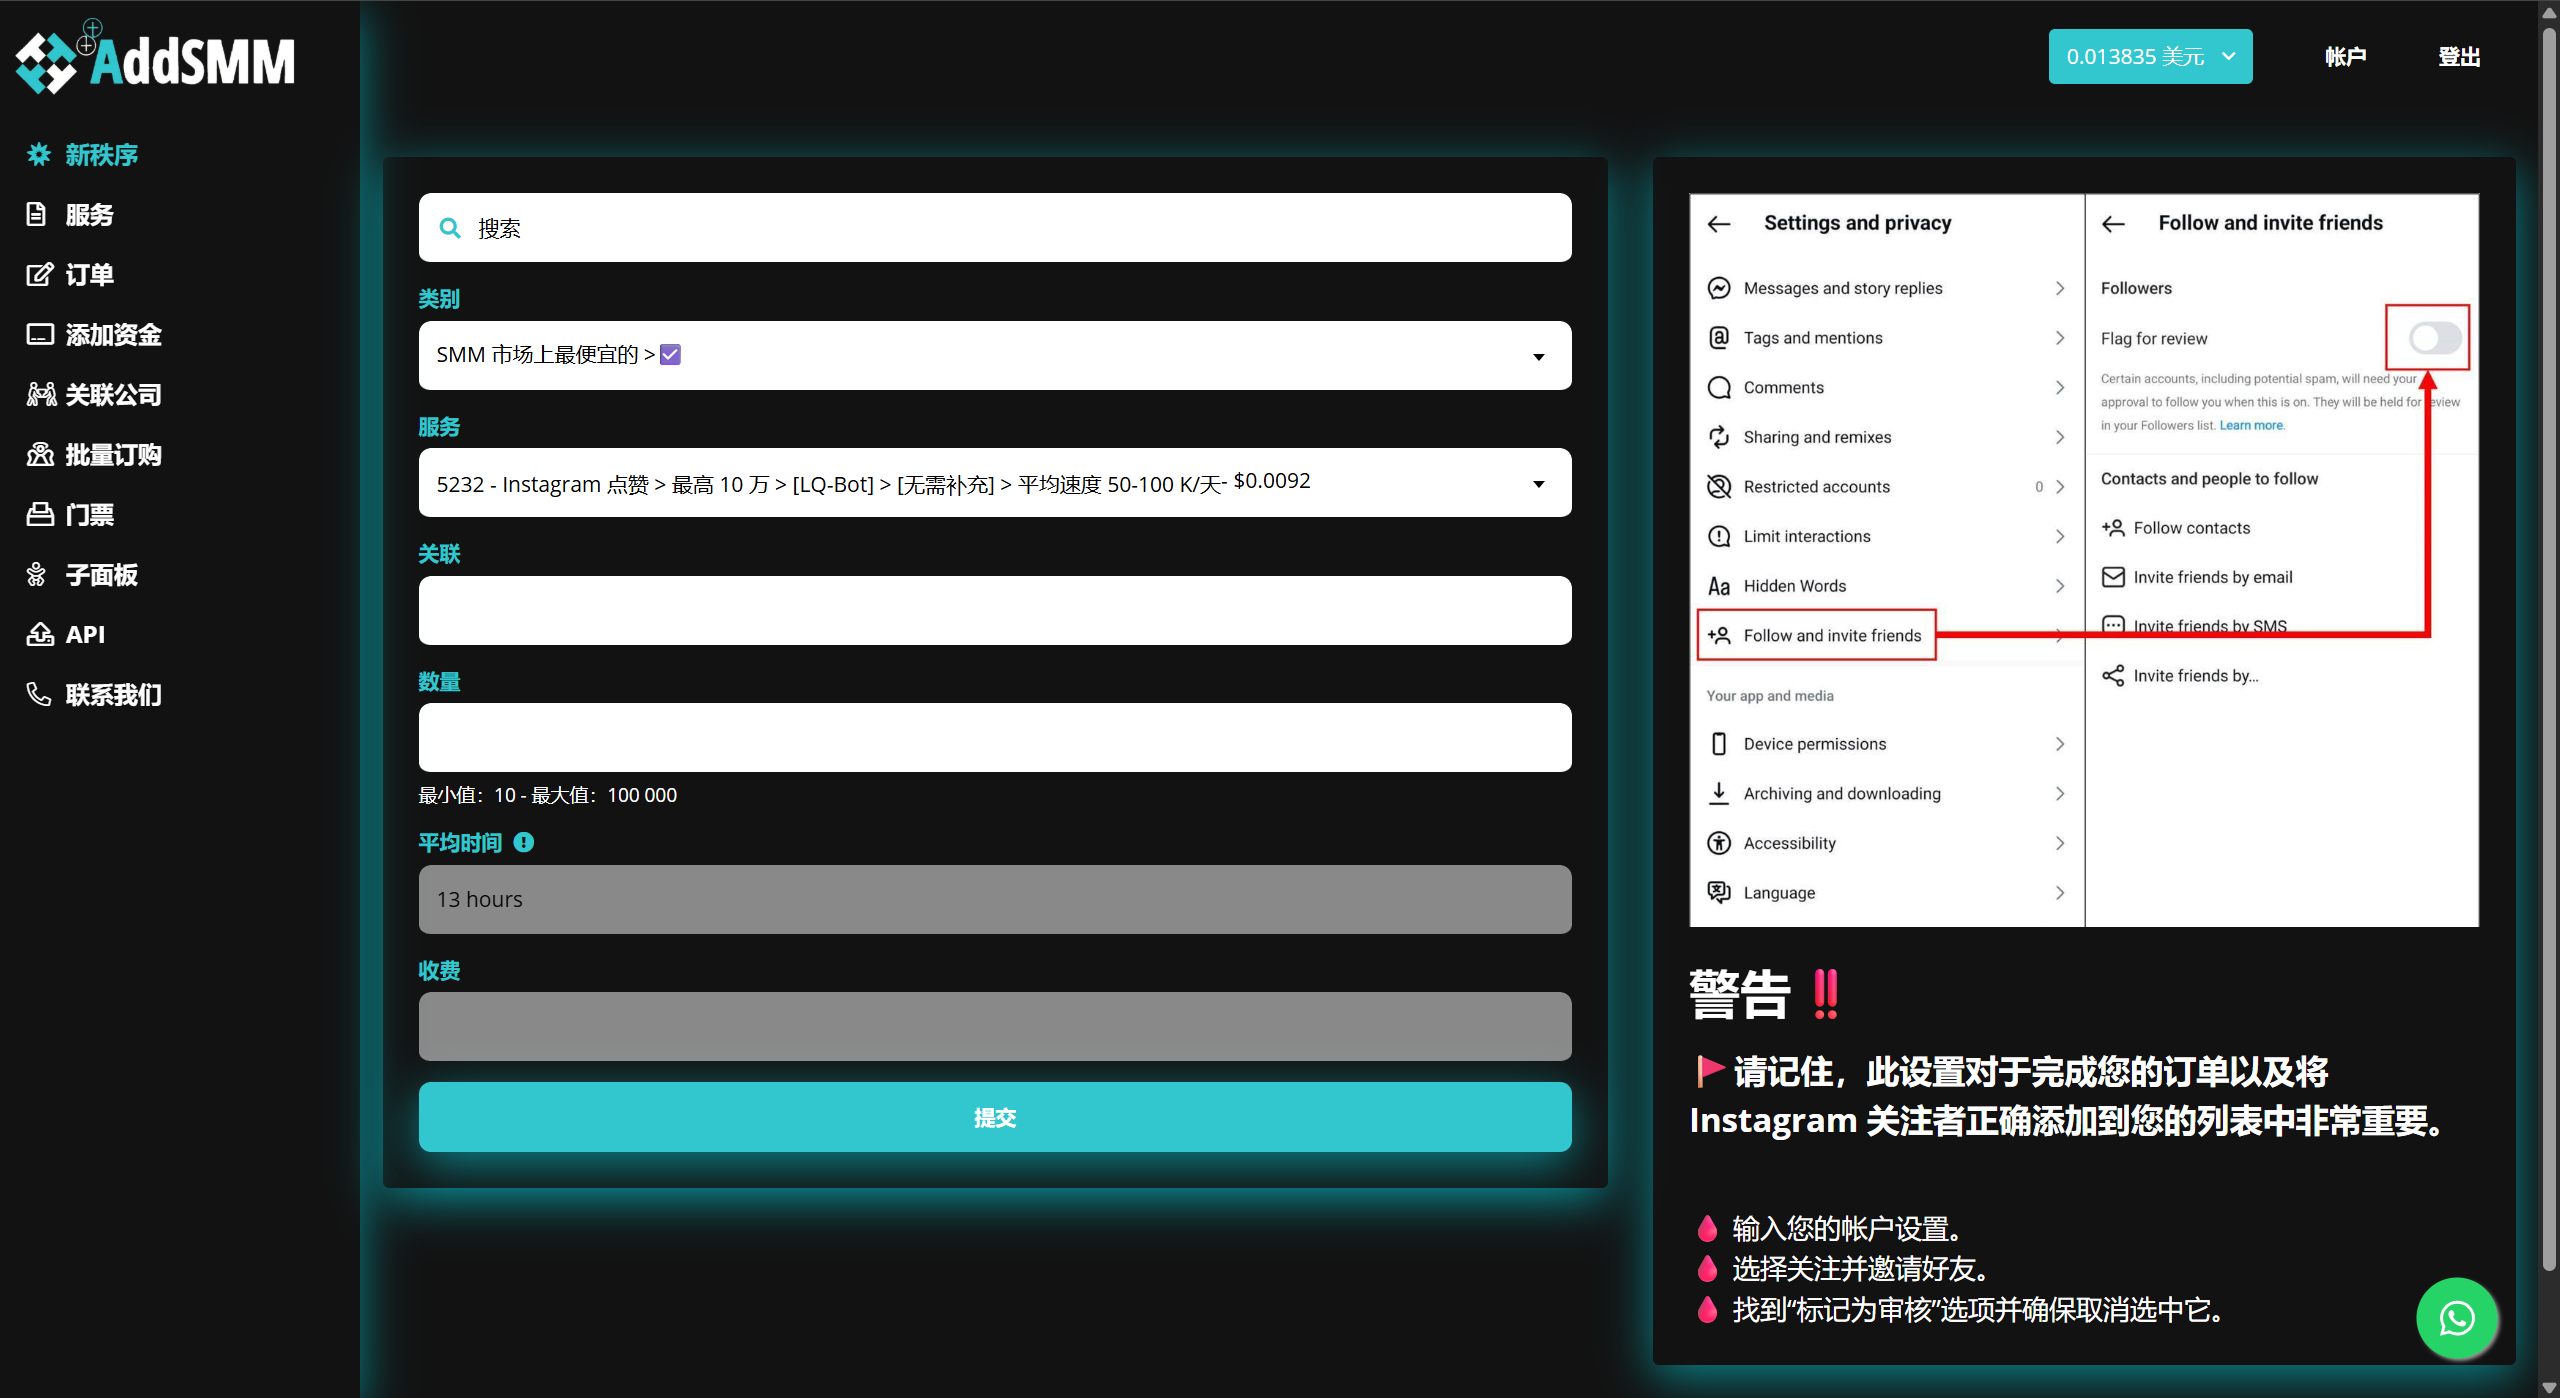The width and height of the screenshot is (2560, 1398).
Task: Click the child panel icon beside 子面板
Action: click(x=37, y=574)
